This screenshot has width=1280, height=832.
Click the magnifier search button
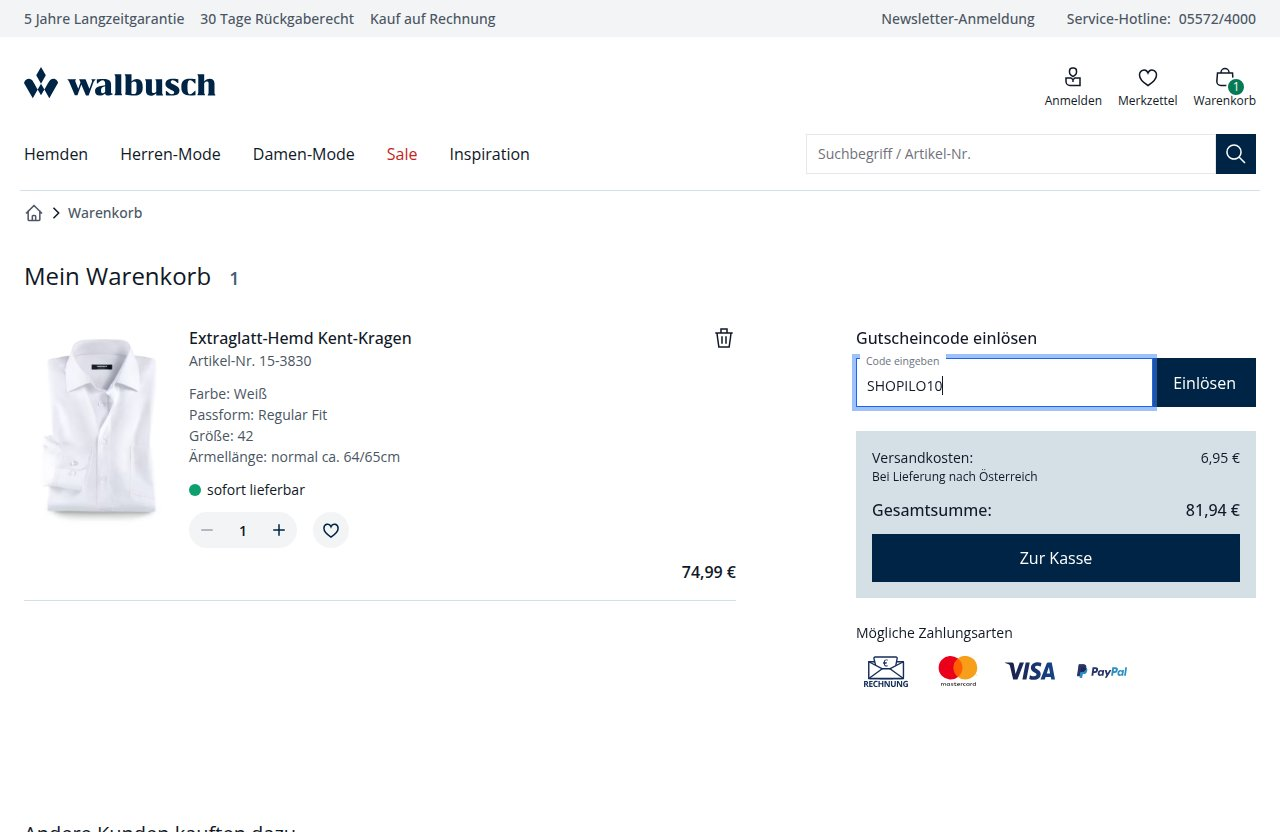1236,154
